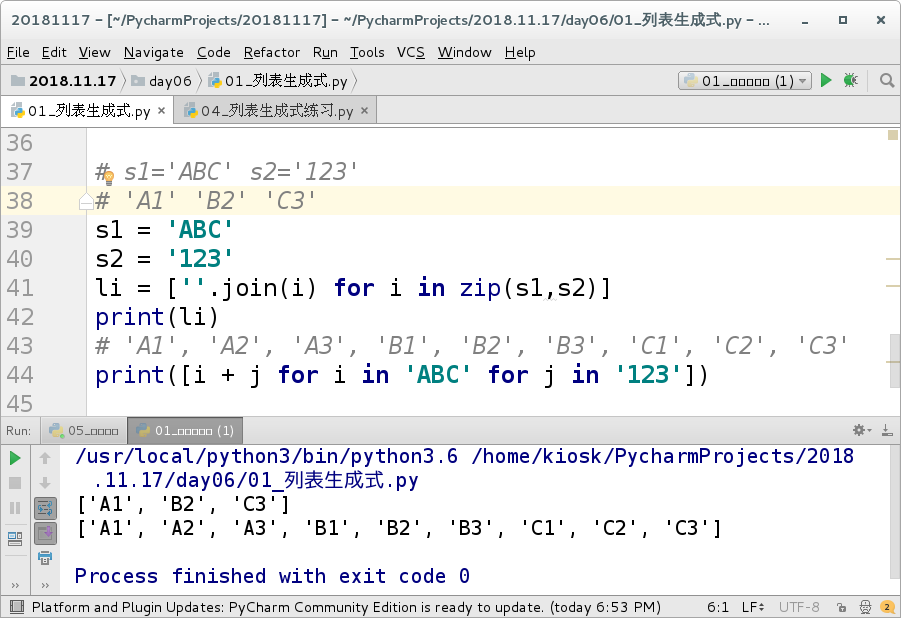Screen dimensions: 901x618
Task: Toggle soft-wrap in the console toolbar
Action: (44, 505)
